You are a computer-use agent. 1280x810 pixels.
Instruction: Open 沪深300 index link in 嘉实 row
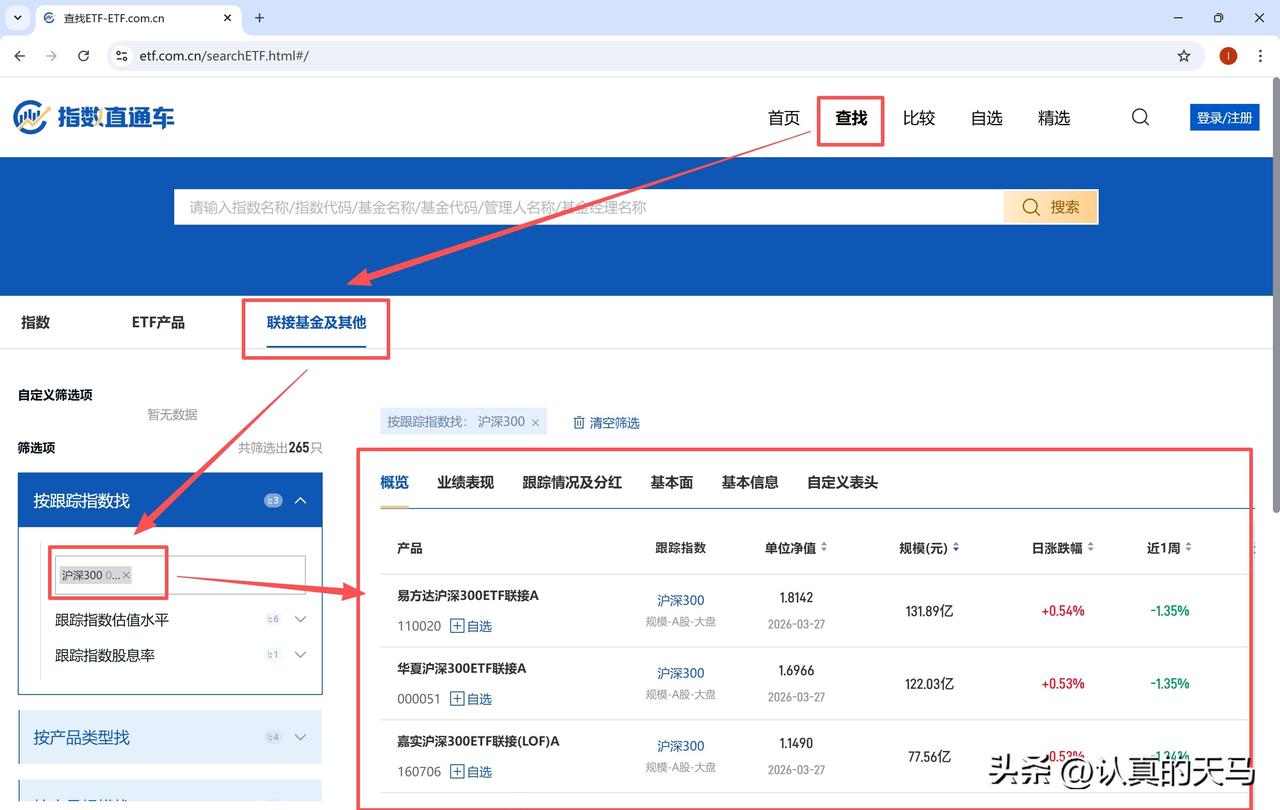(681, 747)
